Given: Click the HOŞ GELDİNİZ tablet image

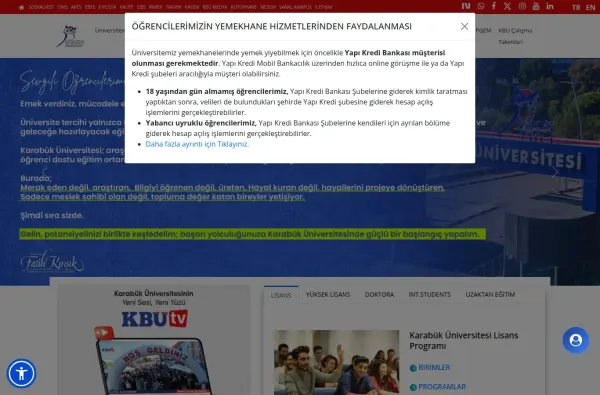Looking at the screenshot, I should tap(154, 366).
